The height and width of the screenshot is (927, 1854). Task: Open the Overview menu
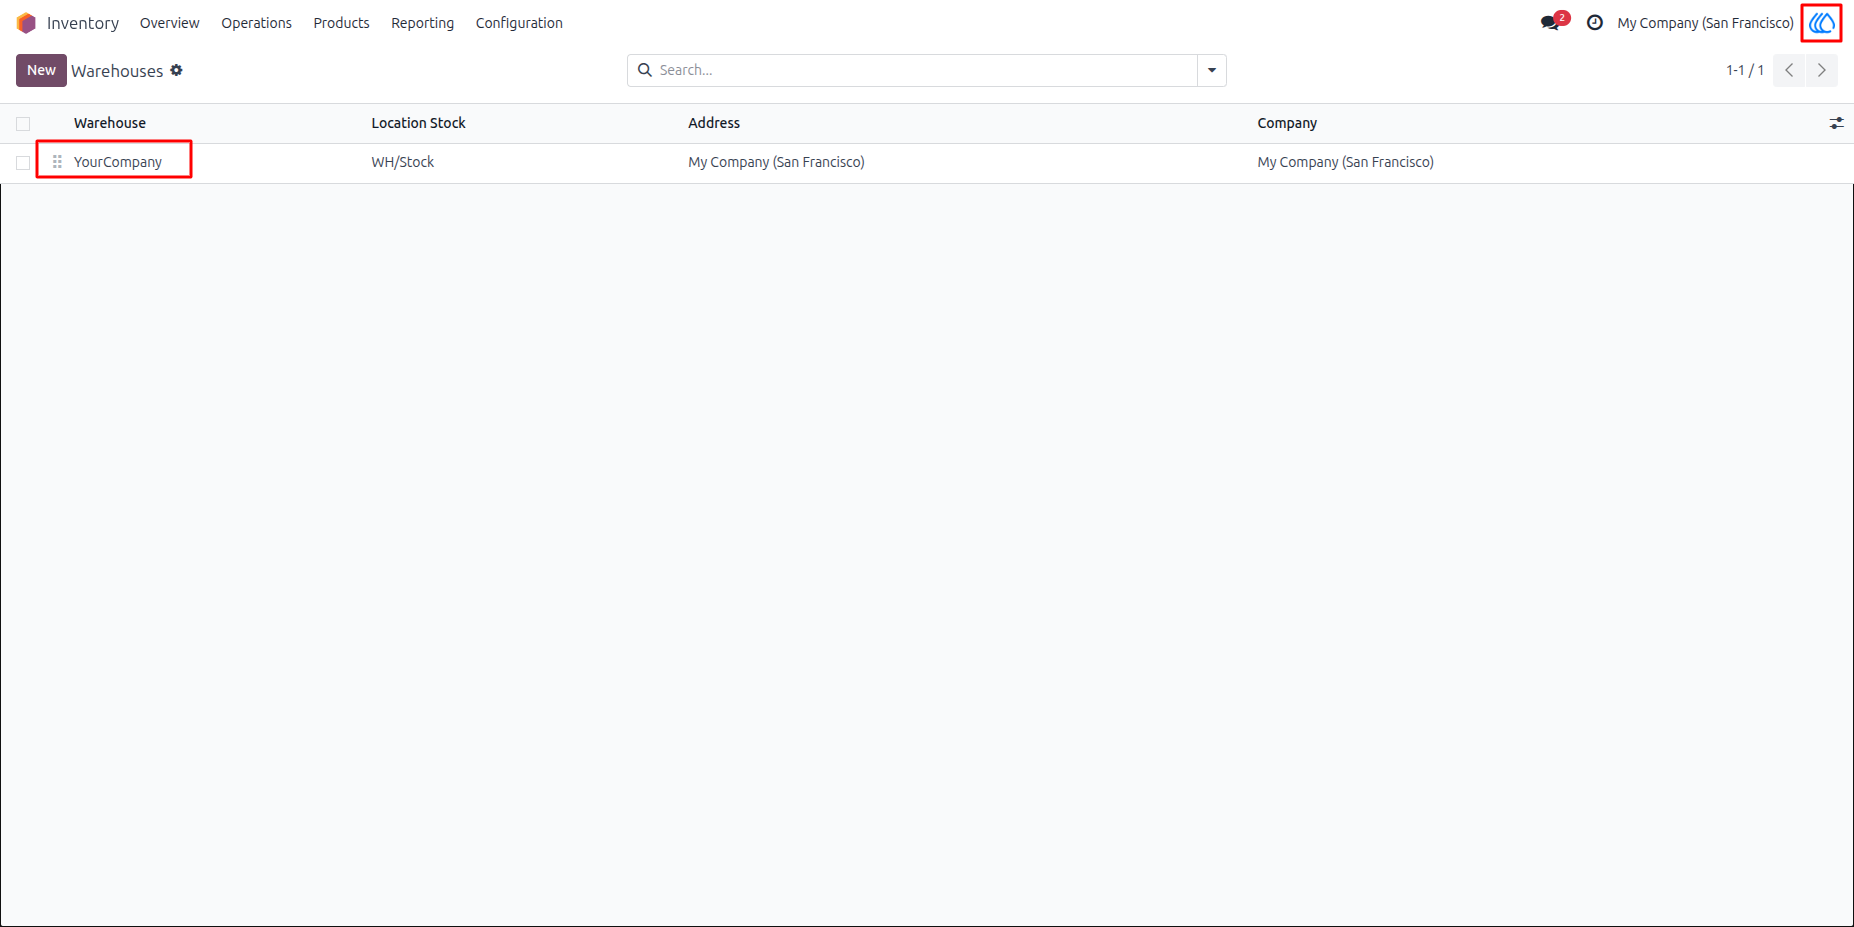[x=170, y=23]
